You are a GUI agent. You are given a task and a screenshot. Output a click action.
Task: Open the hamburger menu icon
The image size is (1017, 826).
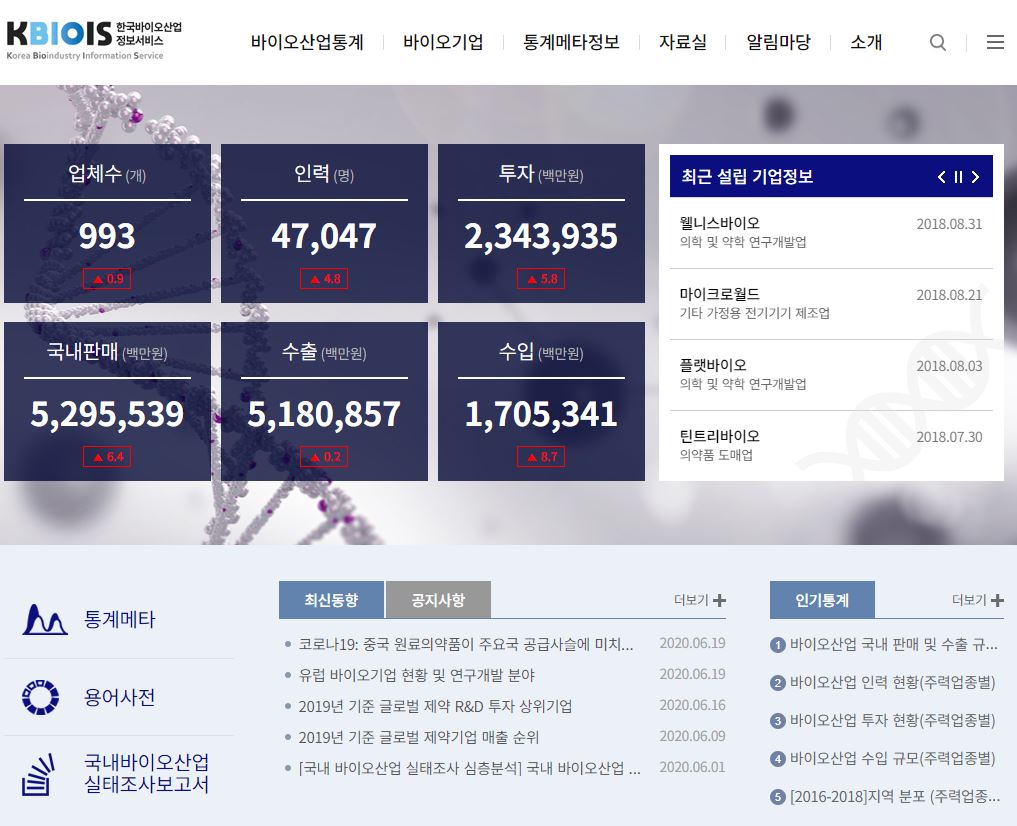[x=995, y=42]
